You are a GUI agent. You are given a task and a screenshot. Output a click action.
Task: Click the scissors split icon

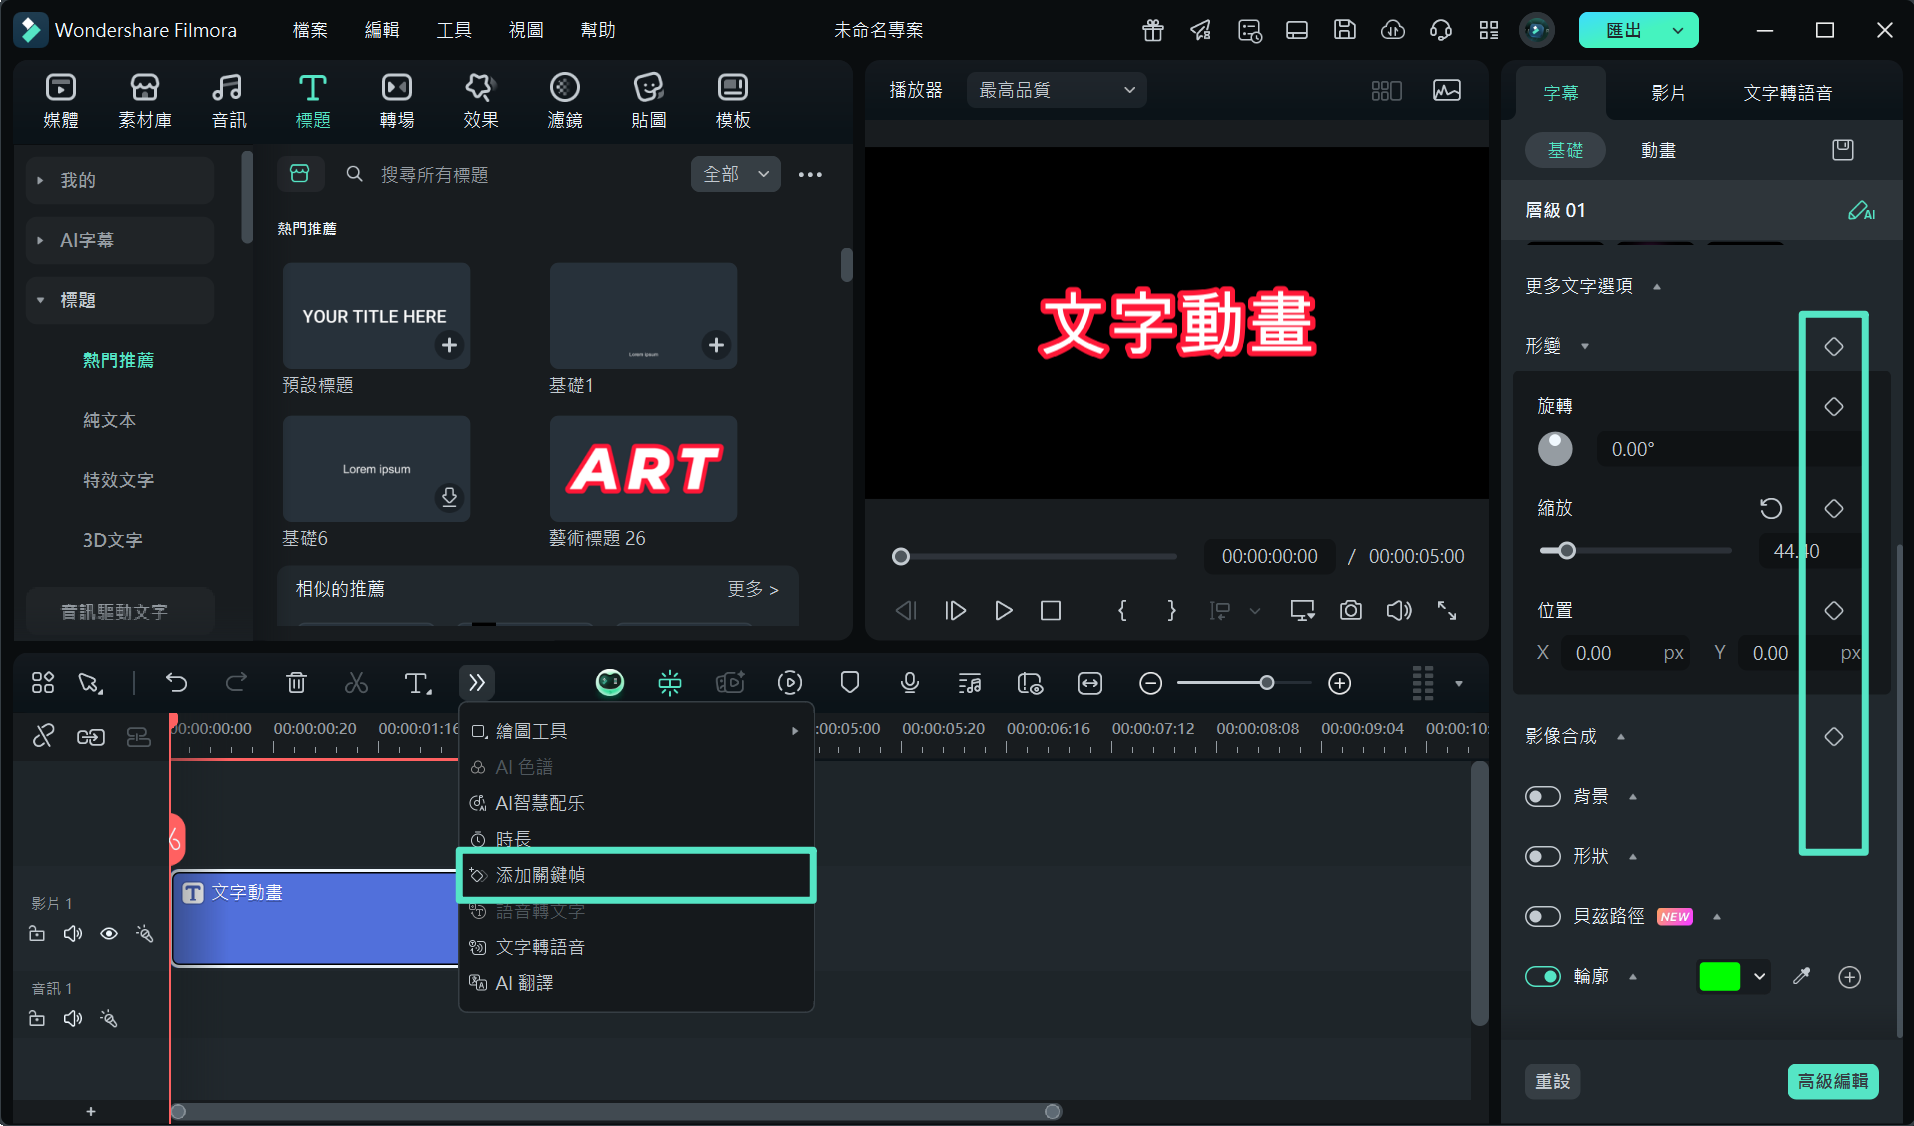pos(356,683)
